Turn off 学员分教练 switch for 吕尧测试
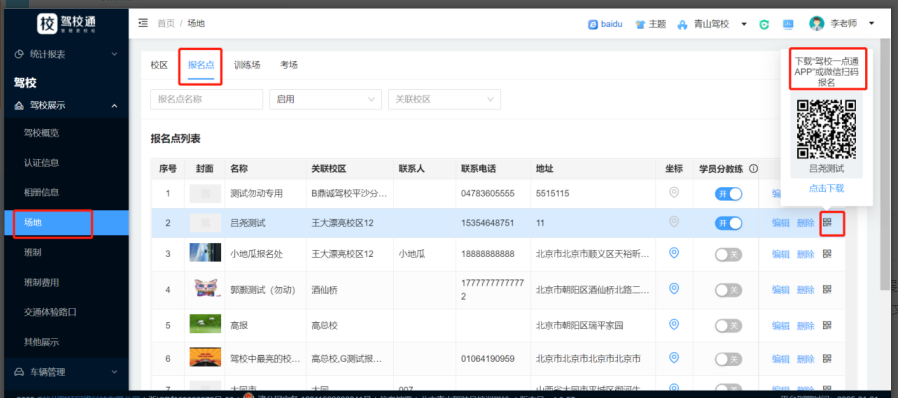This screenshot has height=398, width=898. [x=728, y=223]
